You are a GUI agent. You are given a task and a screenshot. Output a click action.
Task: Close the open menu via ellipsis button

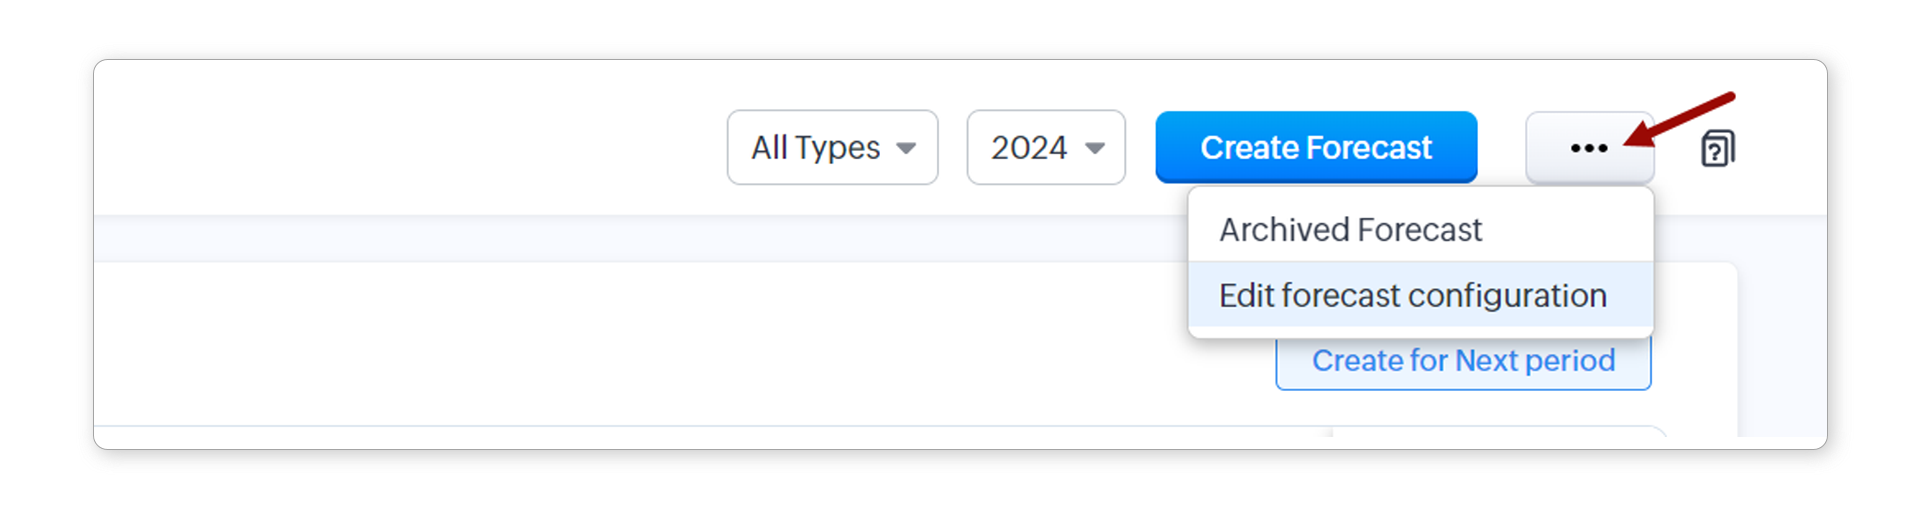point(1588,148)
